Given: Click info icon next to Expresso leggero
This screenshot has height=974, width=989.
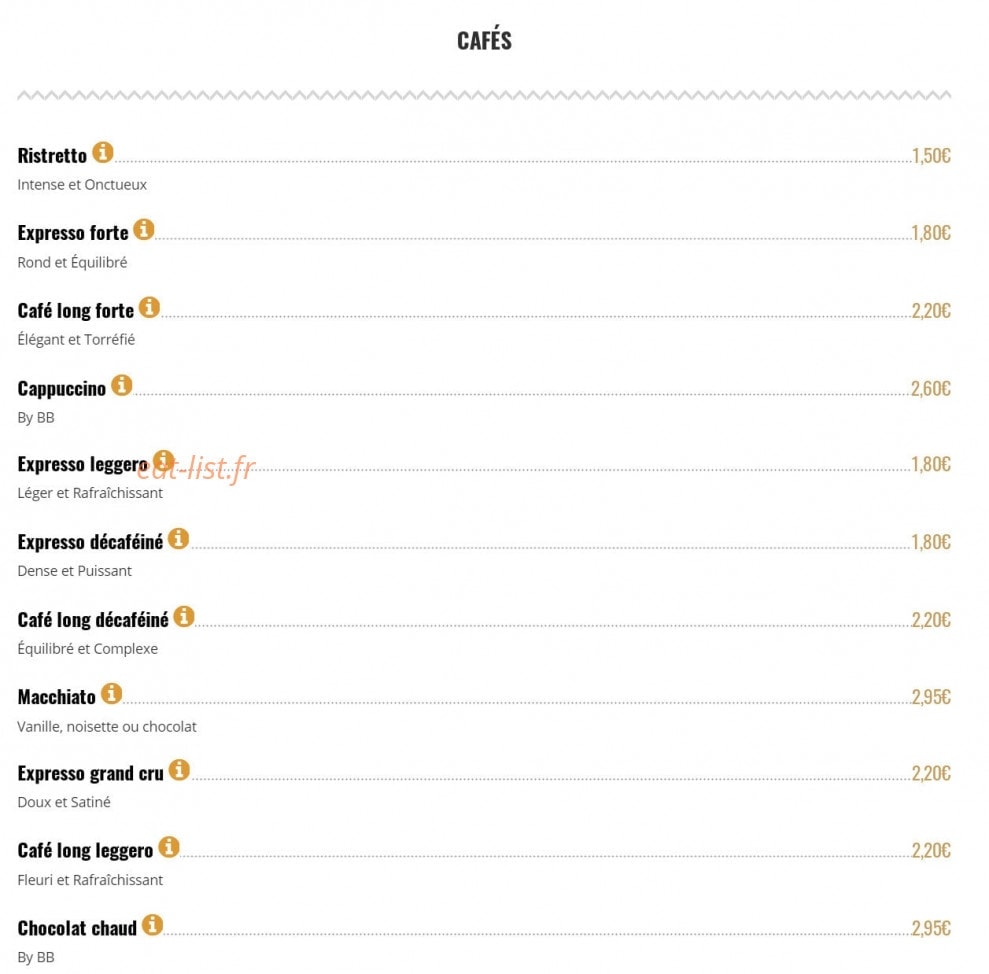Looking at the screenshot, I should point(163,461).
